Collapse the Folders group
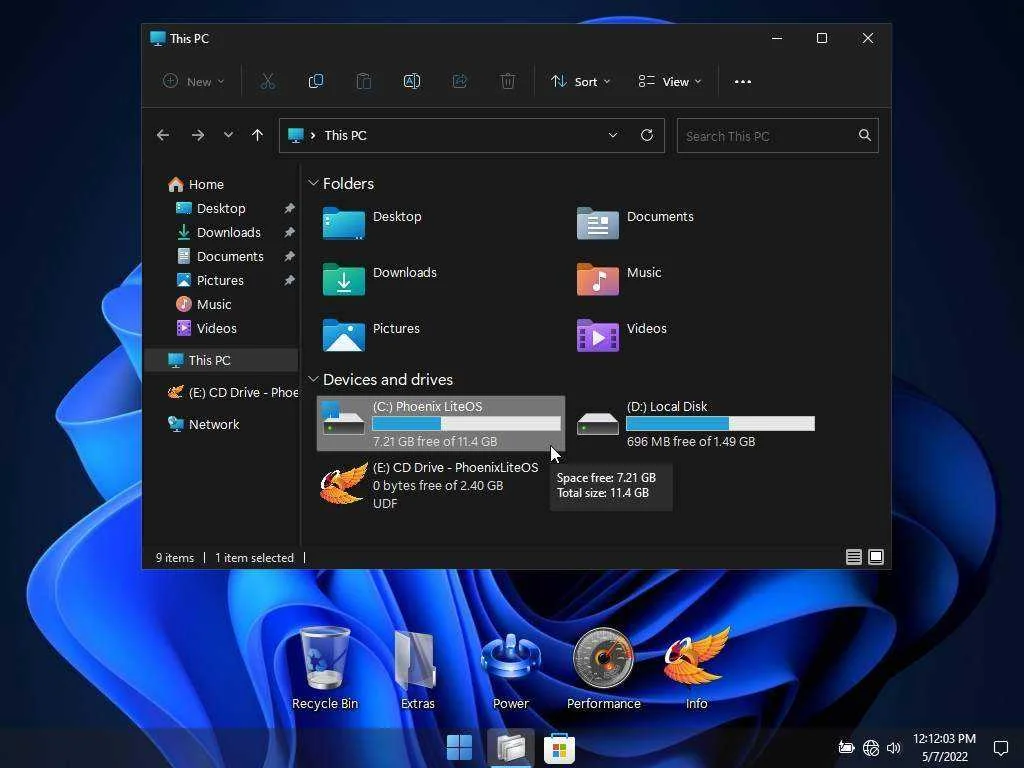Image resolution: width=1024 pixels, height=768 pixels. tap(313, 183)
